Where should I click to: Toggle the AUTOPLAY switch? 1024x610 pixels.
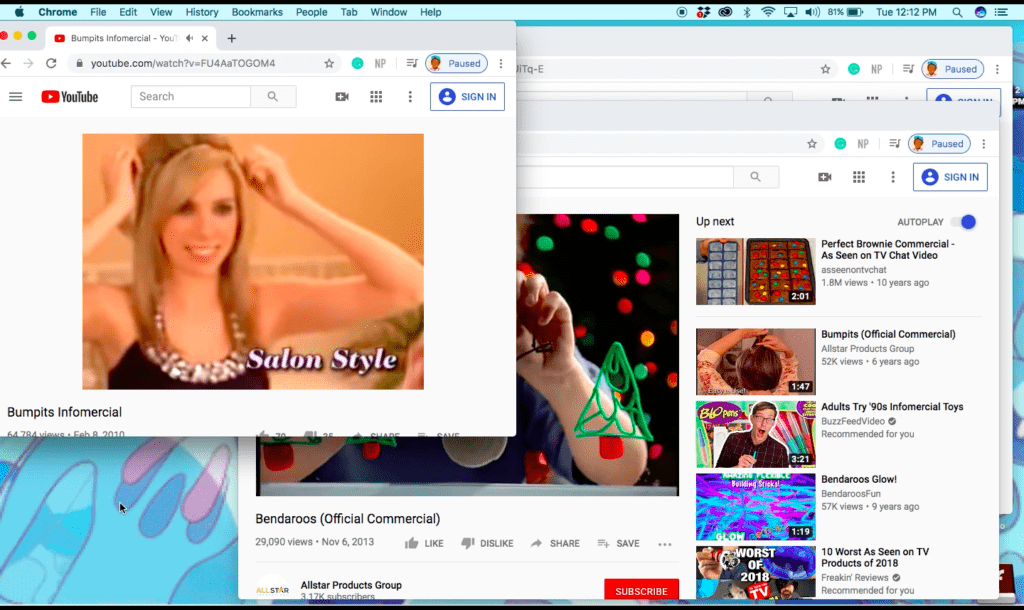[964, 222]
